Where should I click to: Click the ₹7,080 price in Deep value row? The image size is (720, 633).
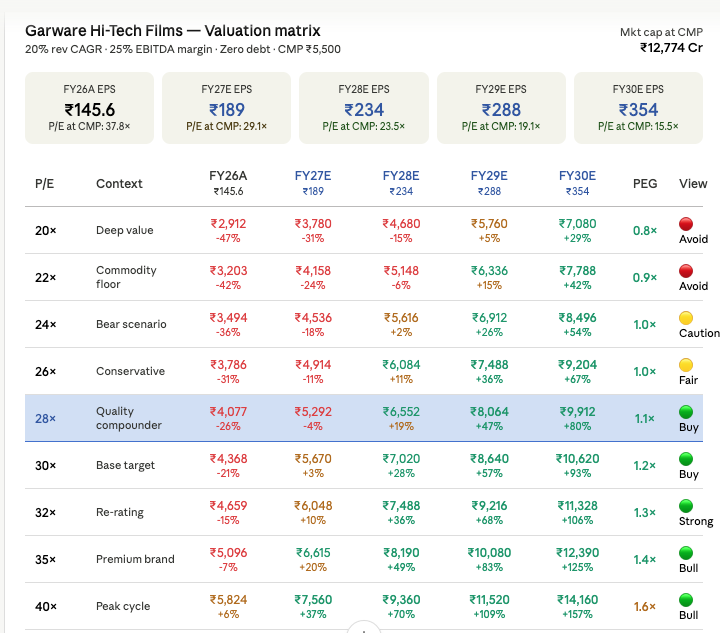point(577,224)
